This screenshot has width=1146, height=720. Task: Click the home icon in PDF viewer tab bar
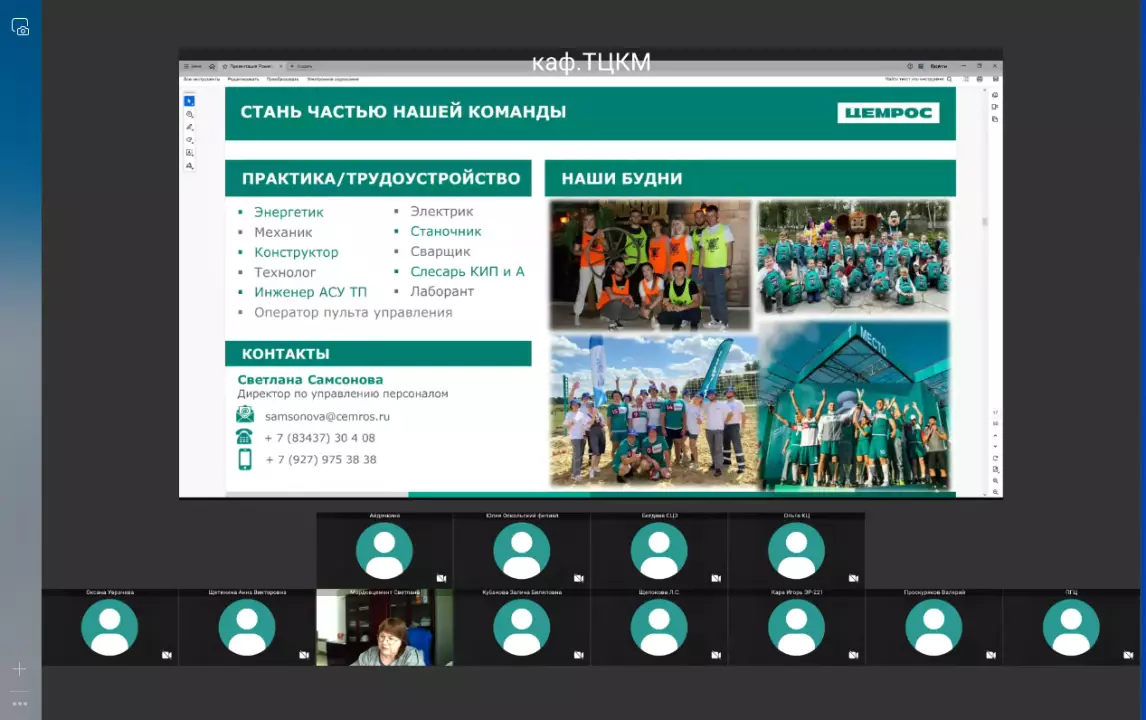212,66
